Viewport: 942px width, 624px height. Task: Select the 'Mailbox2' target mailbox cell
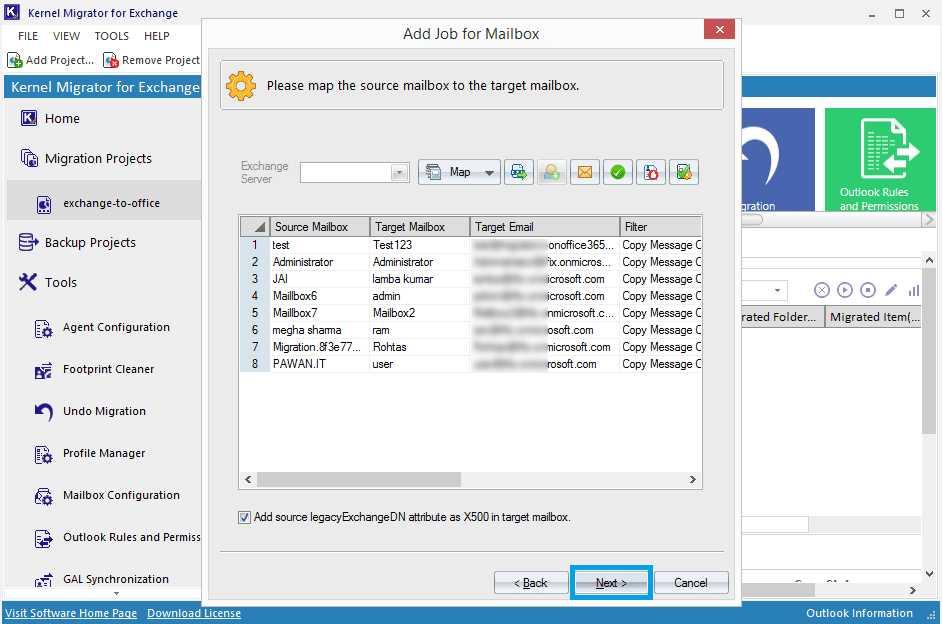pos(419,313)
